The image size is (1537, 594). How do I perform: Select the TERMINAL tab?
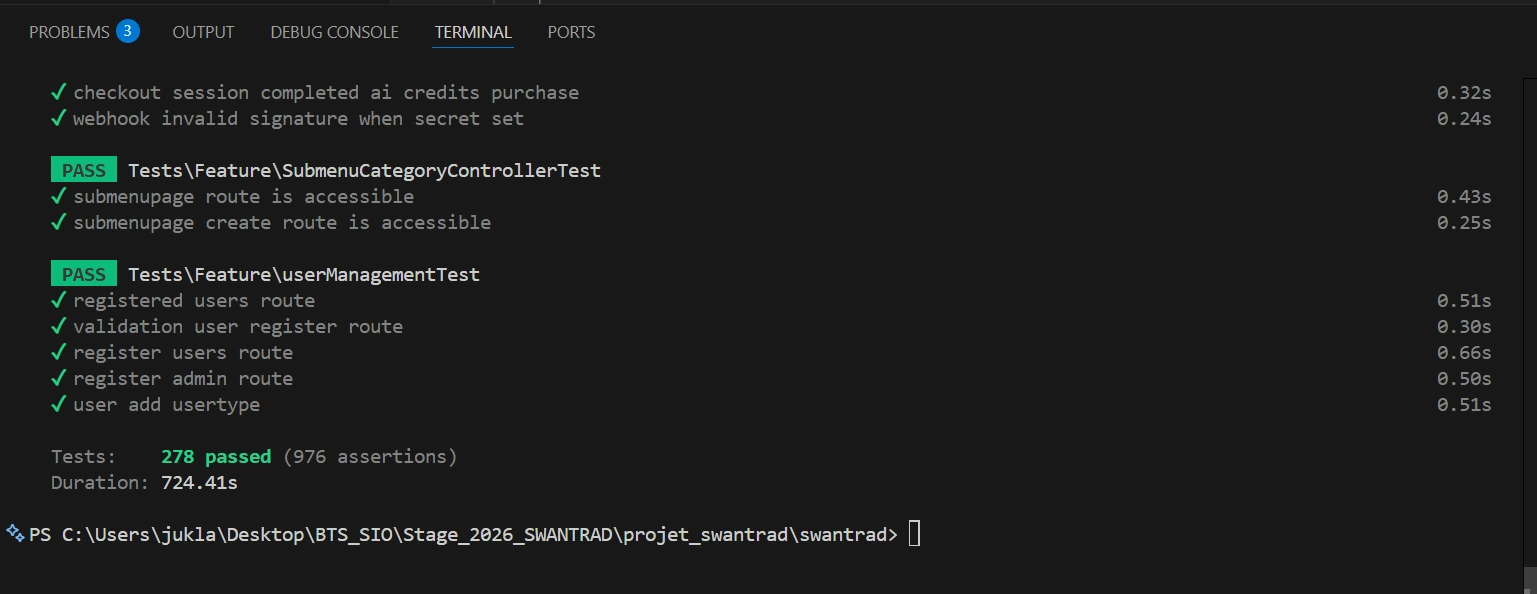(x=472, y=31)
